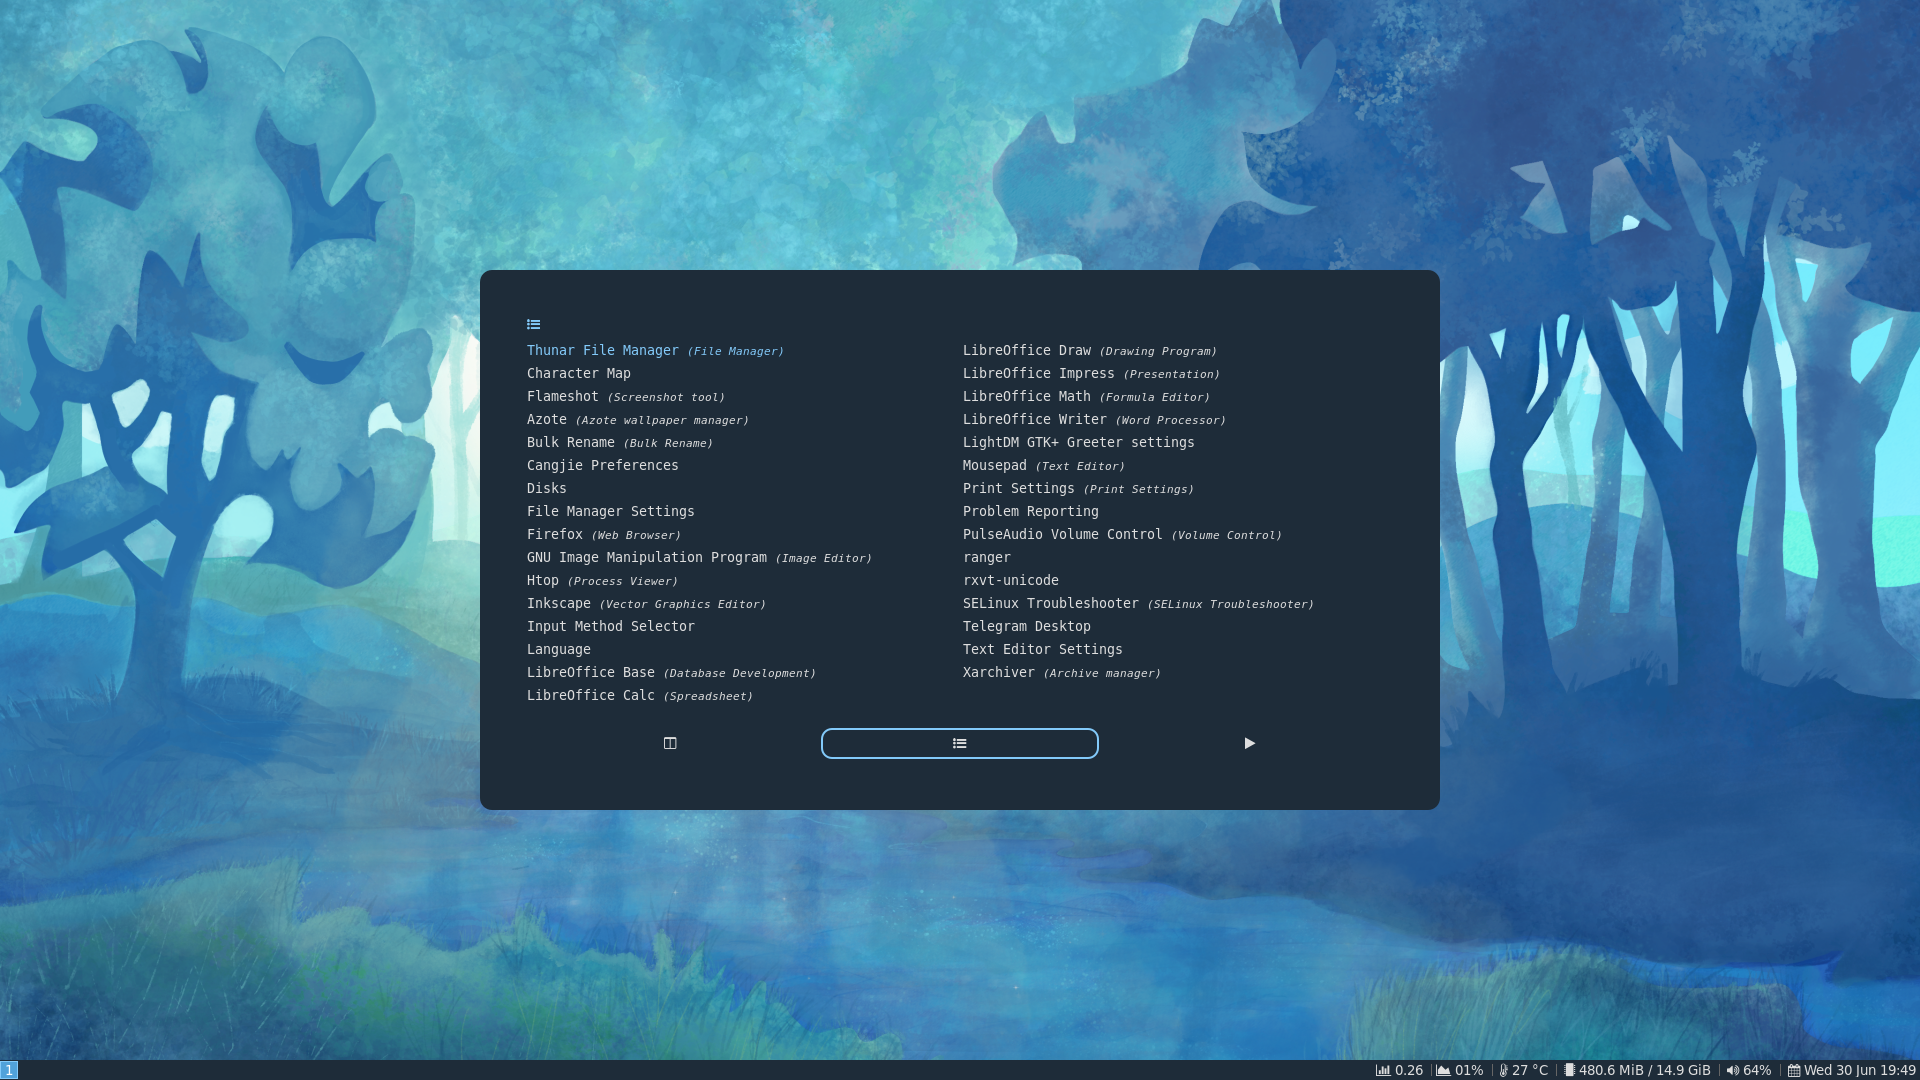1920x1080 pixels.
Task: Open File Manager Settings
Action: (x=611, y=511)
